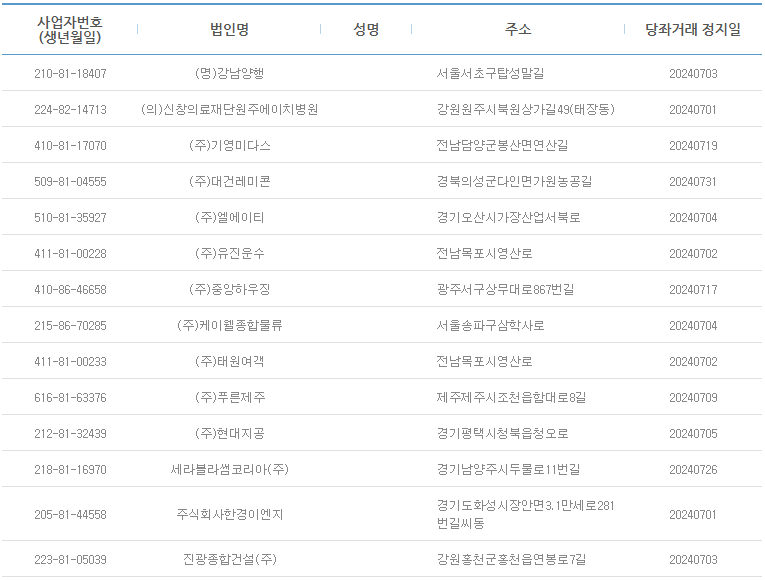Click suspension date 20240726
Image resolution: width=765 pixels, height=581 pixels.
(x=693, y=470)
